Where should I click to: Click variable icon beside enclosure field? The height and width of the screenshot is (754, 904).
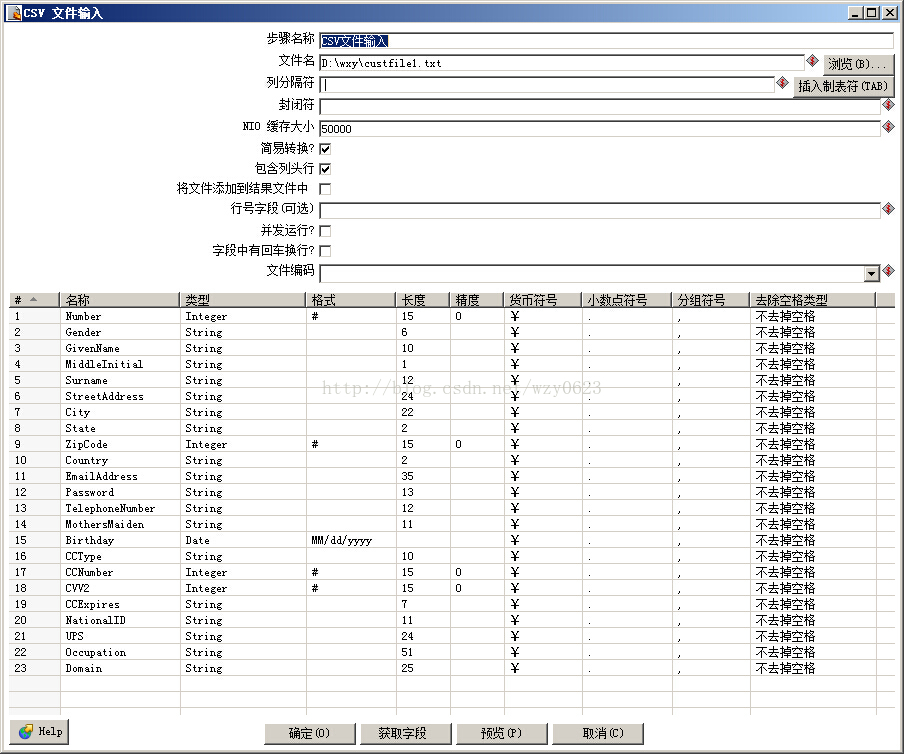tap(888, 104)
